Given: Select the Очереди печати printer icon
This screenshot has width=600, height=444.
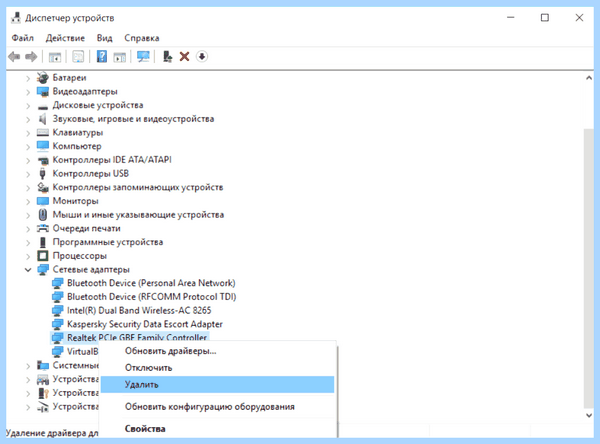Looking at the screenshot, I should (x=43, y=229).
